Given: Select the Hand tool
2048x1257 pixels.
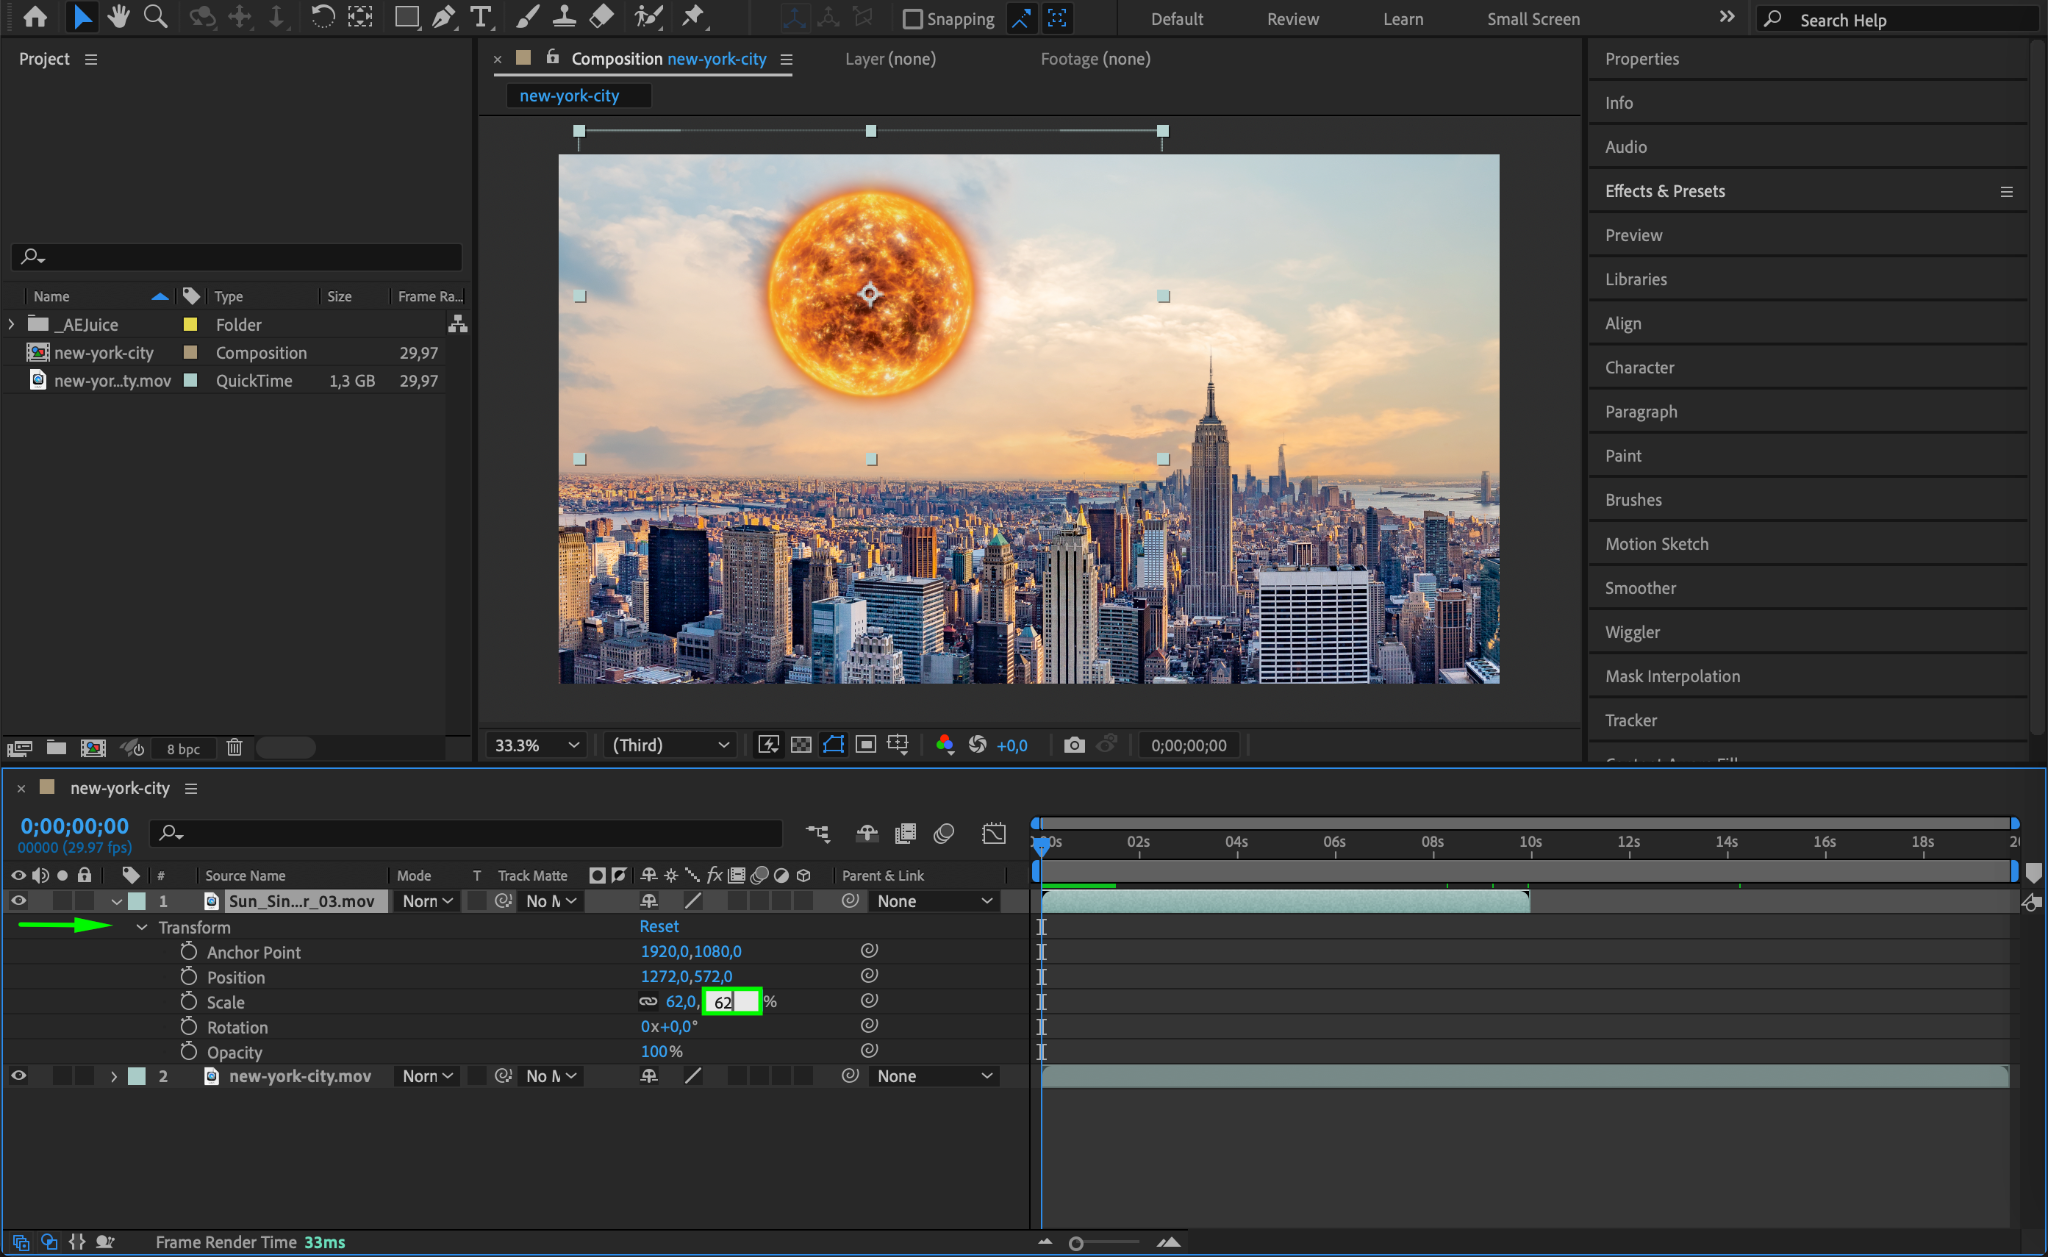Looking at the screenshot, I should coord(119,17).
